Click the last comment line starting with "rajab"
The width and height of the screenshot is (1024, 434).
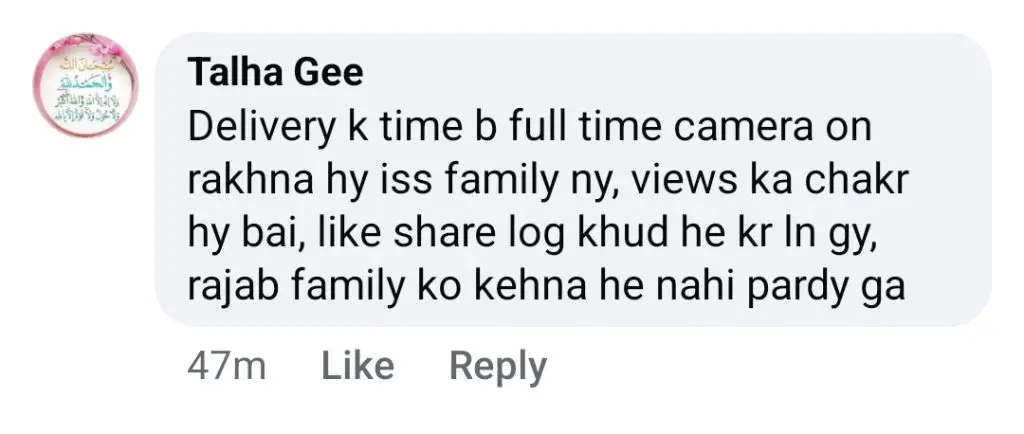546,289
